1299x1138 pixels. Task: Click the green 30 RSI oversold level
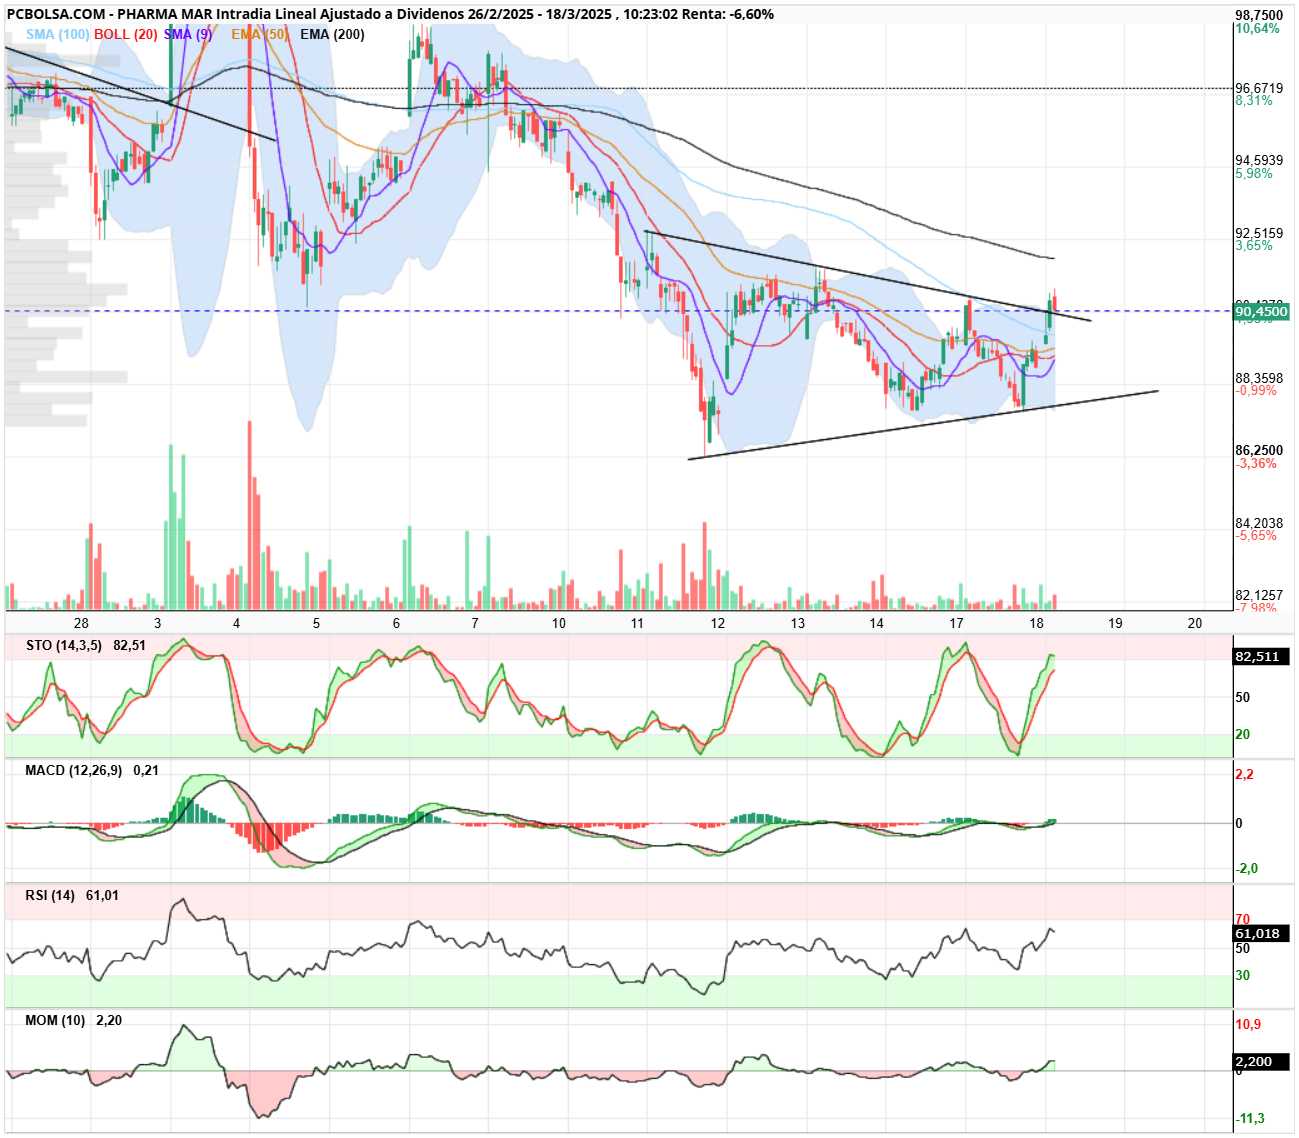pyautogui.click(x=1242, y=975)
